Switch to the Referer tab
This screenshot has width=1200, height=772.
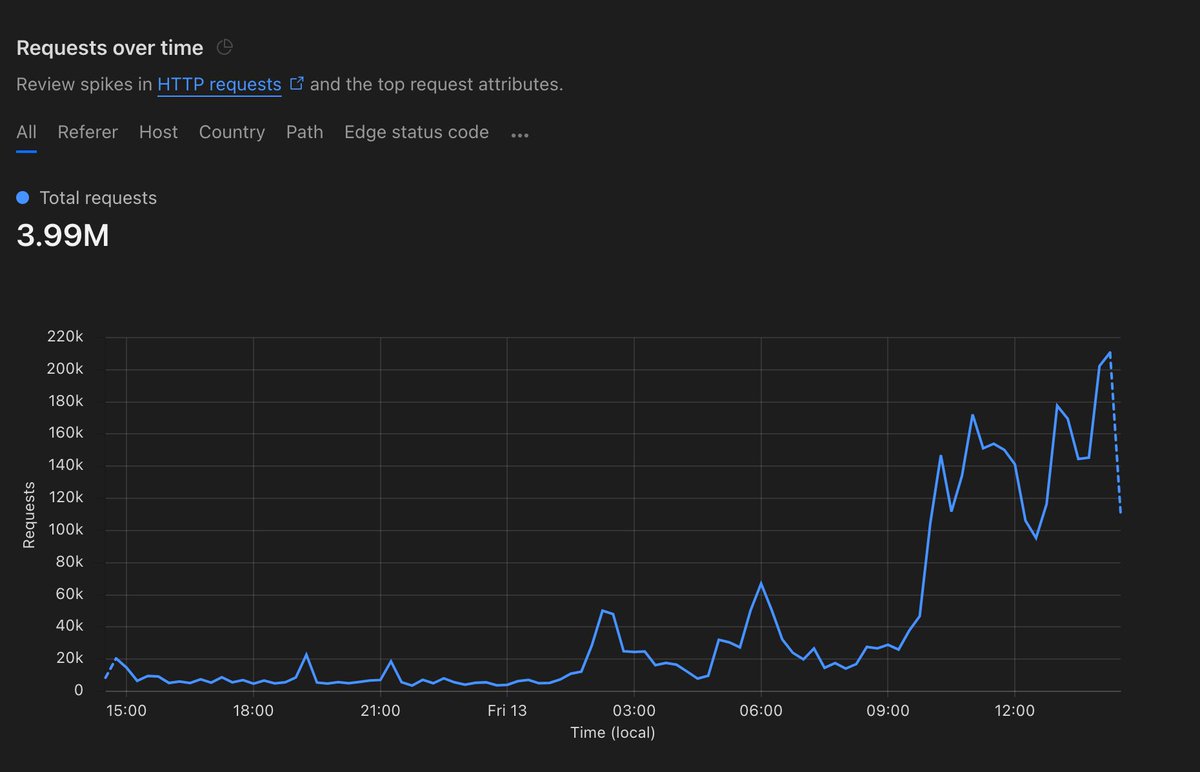[x=87, y=132]
